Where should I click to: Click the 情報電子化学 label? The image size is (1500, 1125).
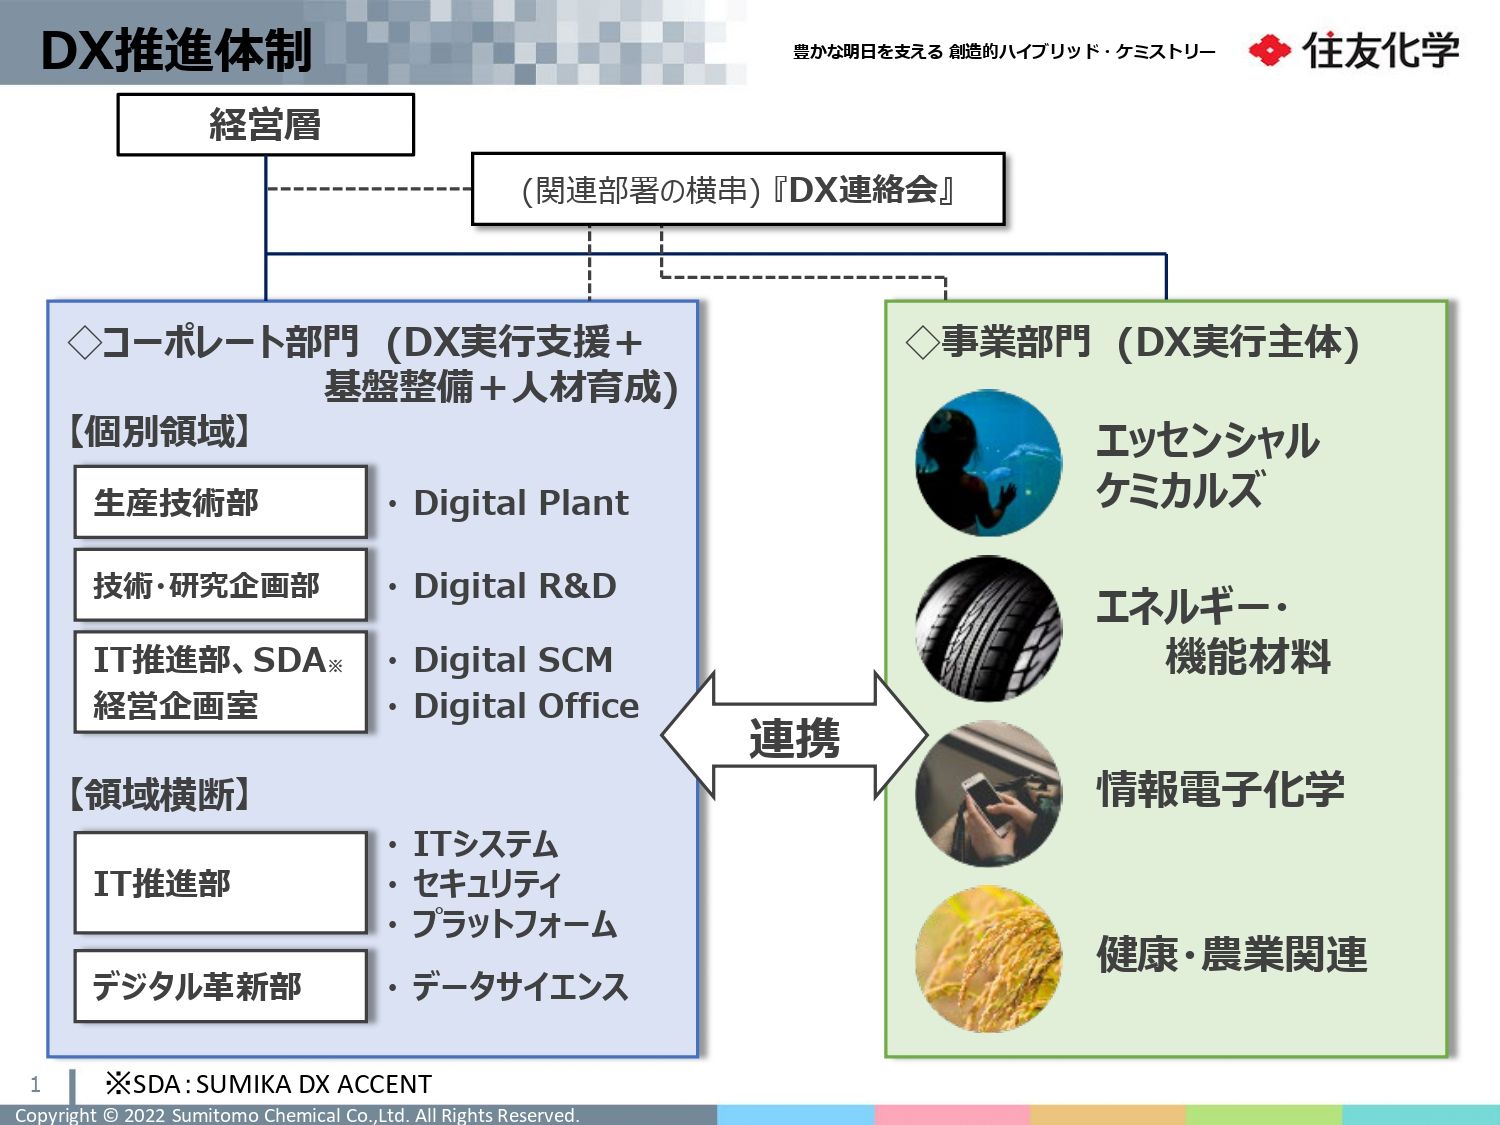pyautogui.click(x=1220, y=789)
